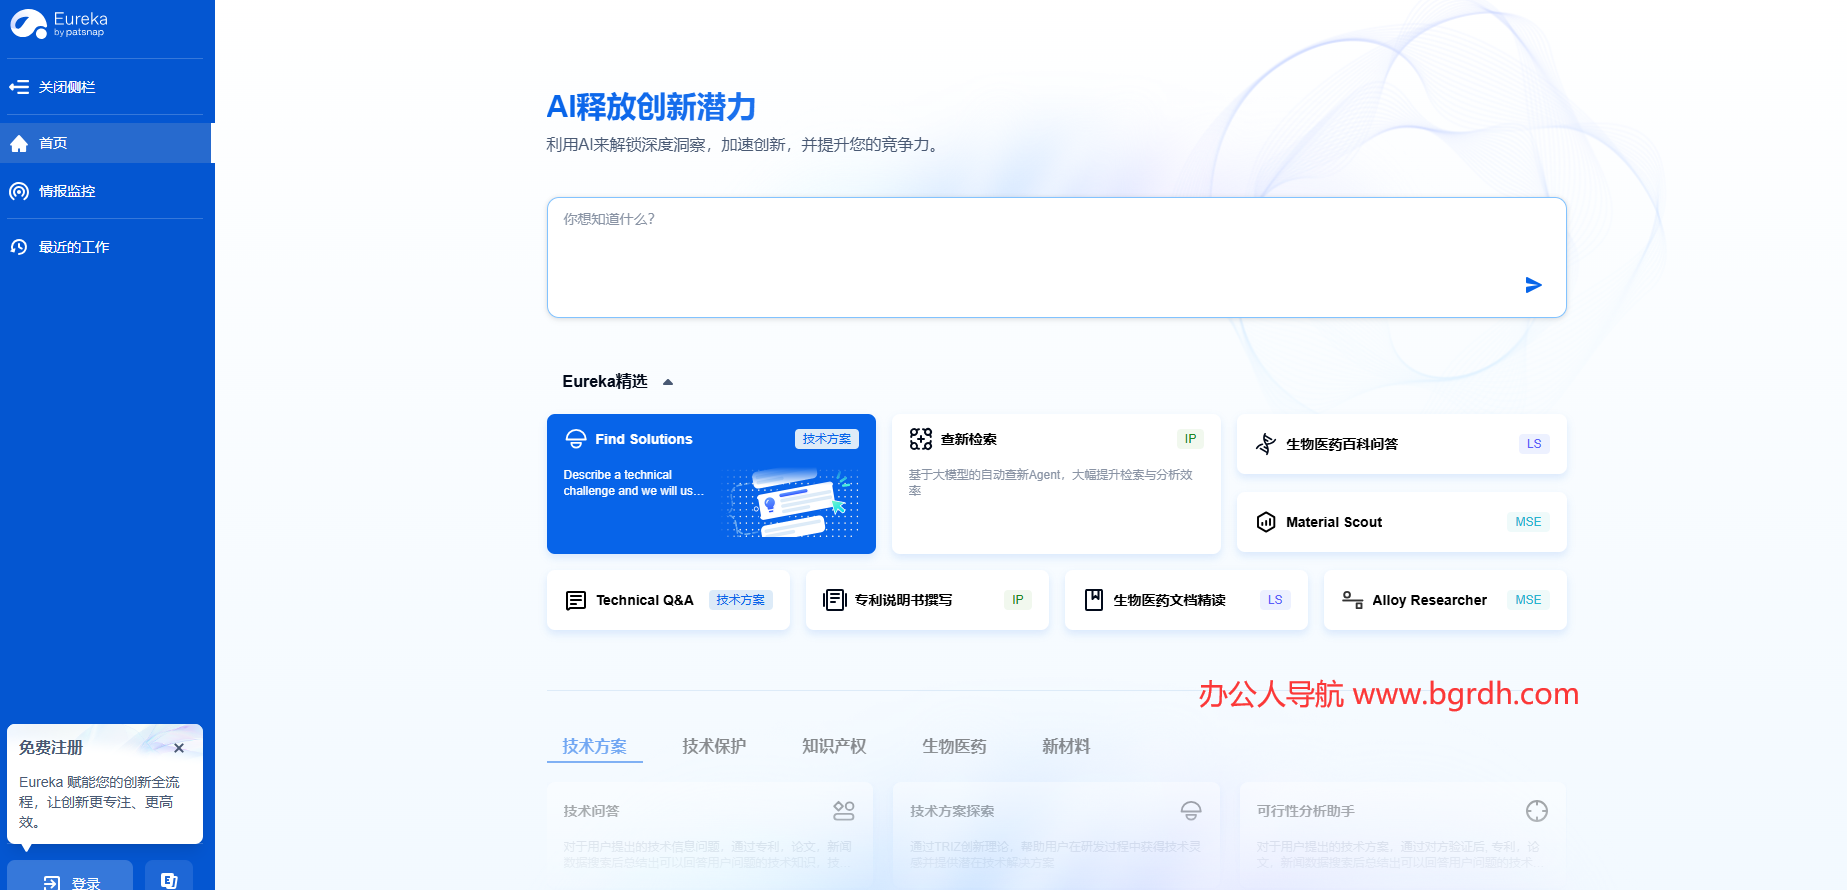Click the 查新检索 scan icon

(x=920, y=439)
